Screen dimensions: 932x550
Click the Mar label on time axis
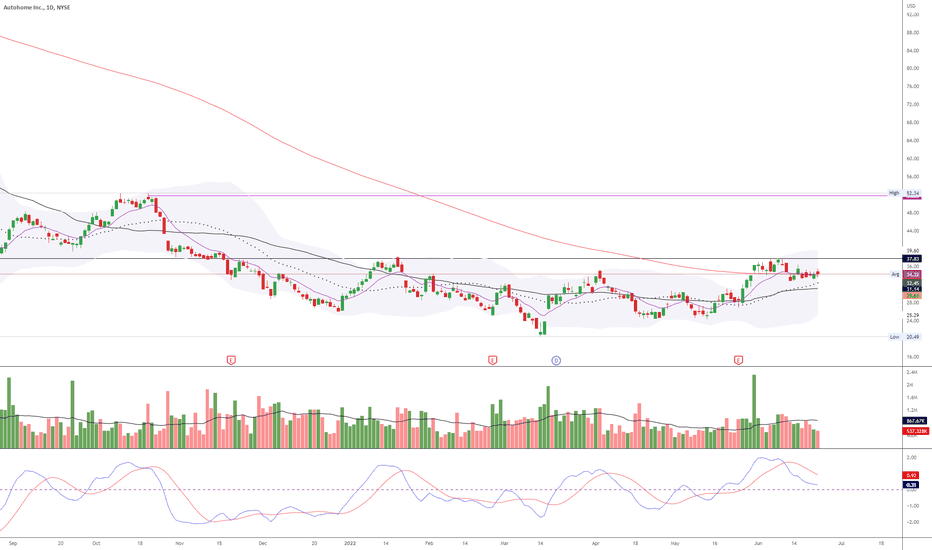[505, 543]
